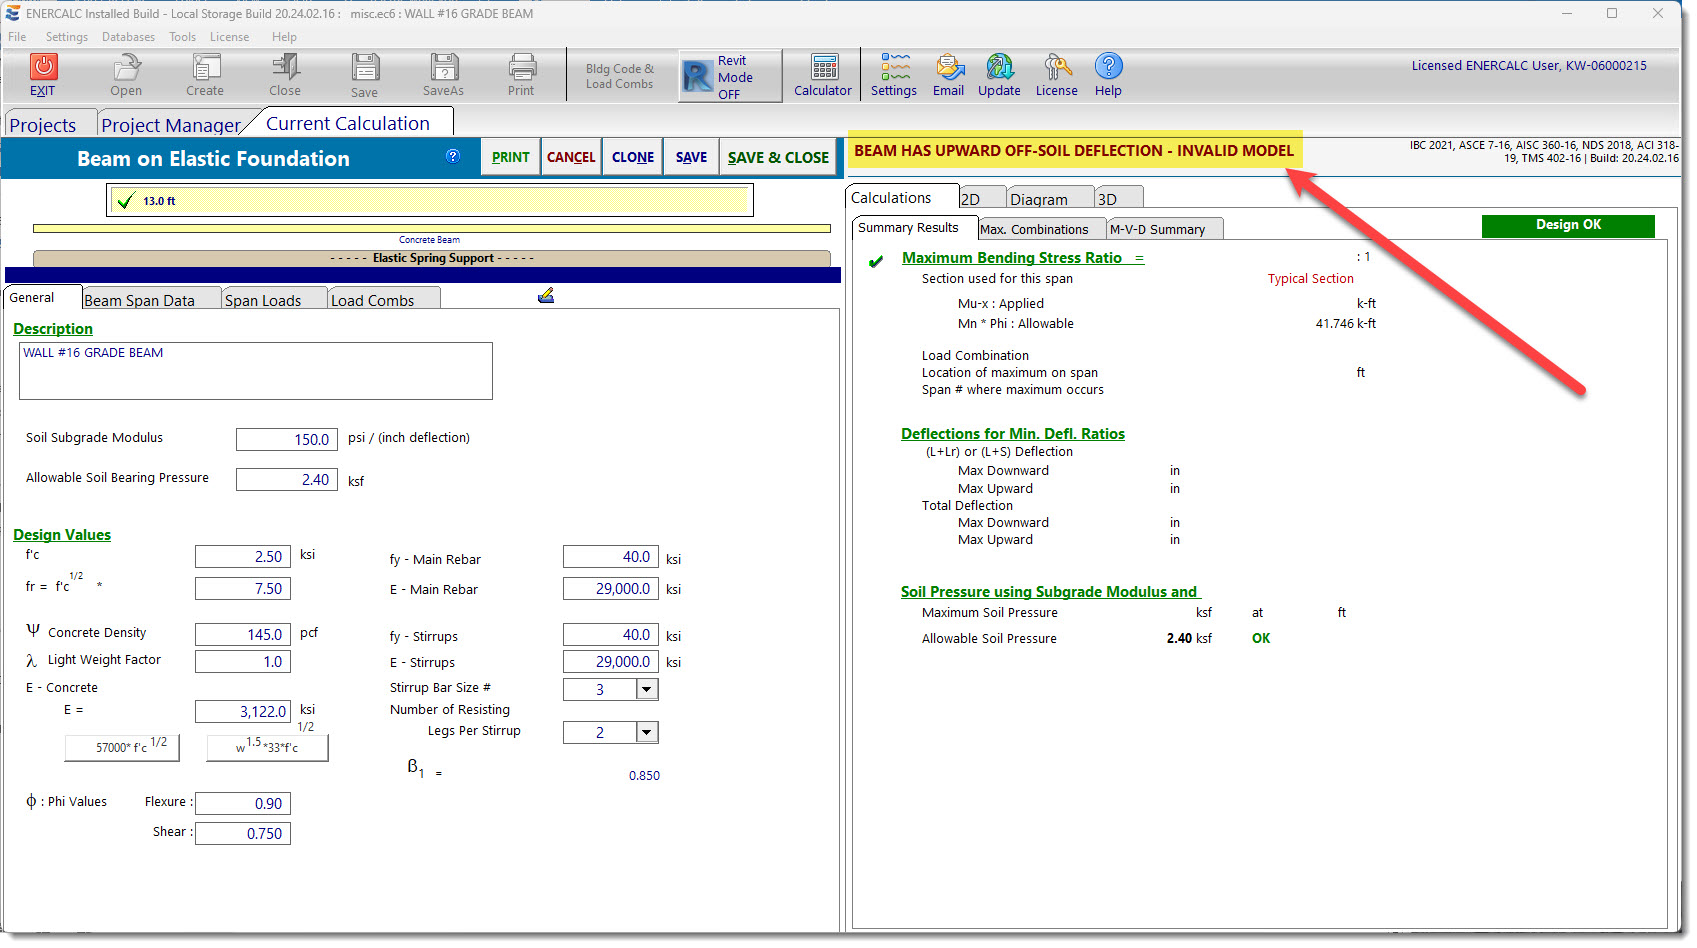Click the CLONE button
Screen dimensions: 1697x948
[x=632, y=157]
